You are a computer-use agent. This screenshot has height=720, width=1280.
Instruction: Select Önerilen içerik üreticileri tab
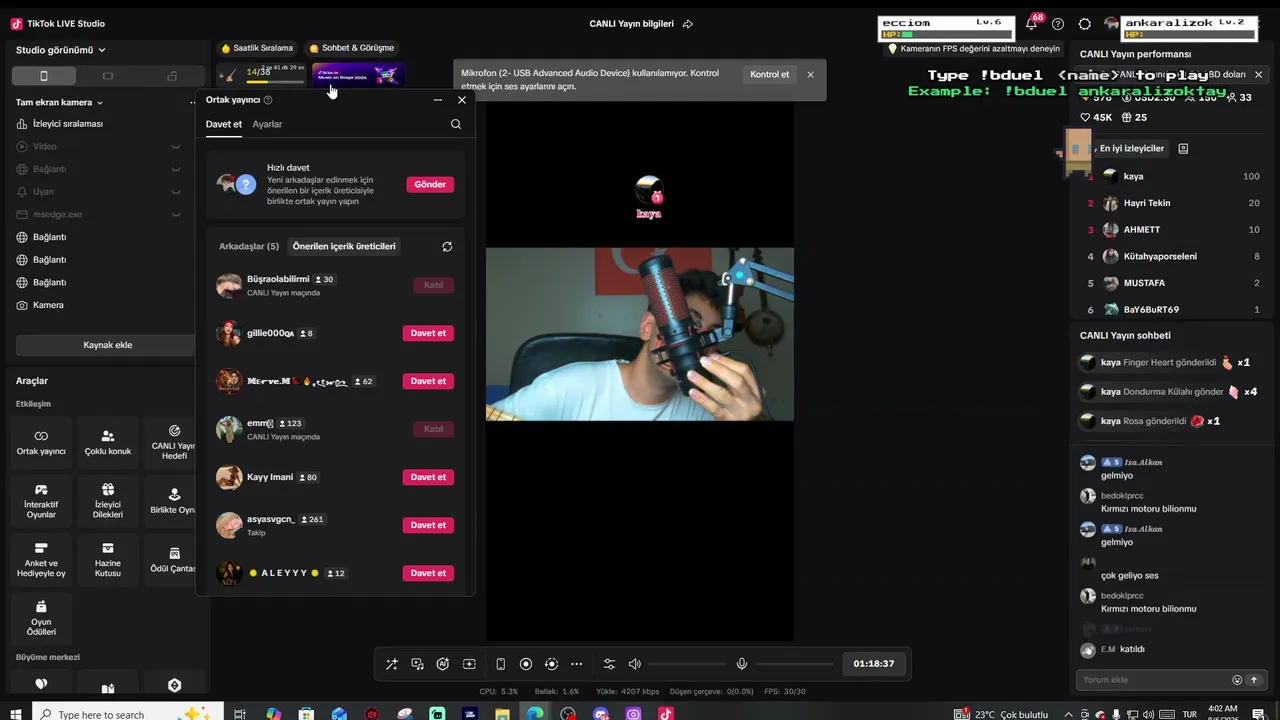pyautogui.click(x=344, y=246)
